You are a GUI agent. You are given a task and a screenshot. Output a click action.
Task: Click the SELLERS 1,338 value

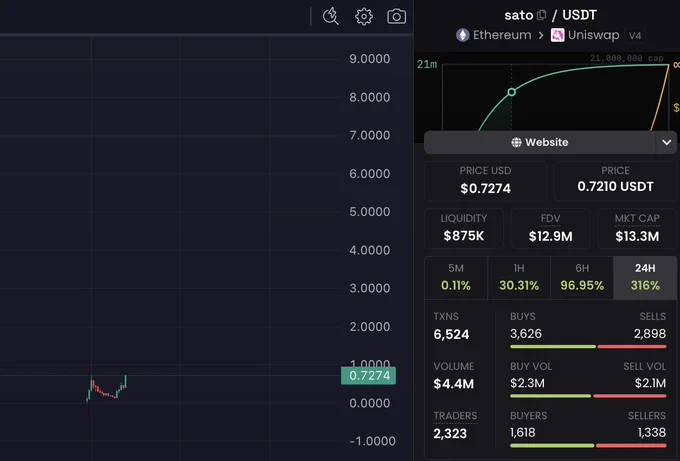pyautogui.click(x=652, y=432)
